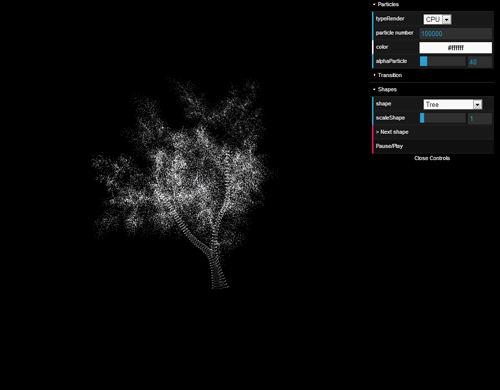Click the Next shape button
Viewport: 500px width, 390px height.
[433, 132]
